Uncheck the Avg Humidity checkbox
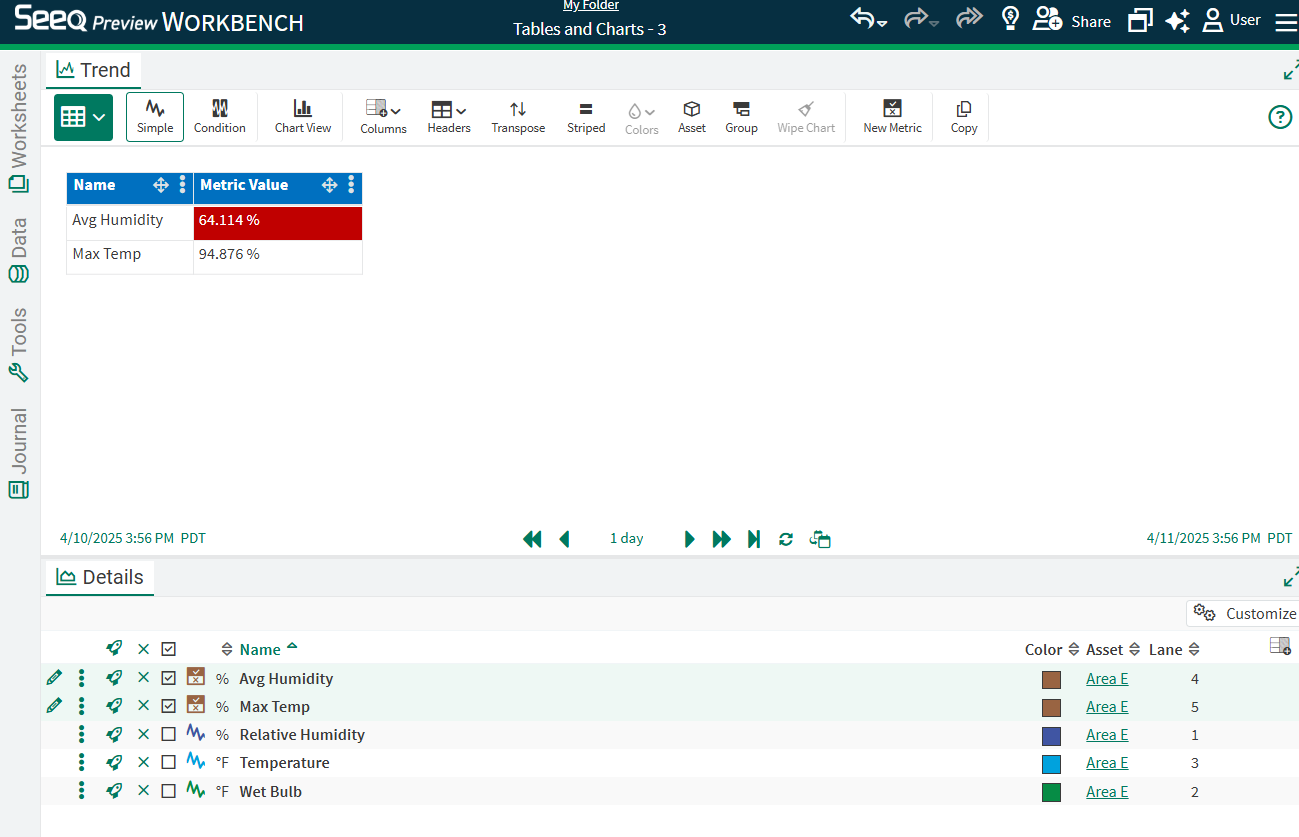 click(x=168, y=678)
